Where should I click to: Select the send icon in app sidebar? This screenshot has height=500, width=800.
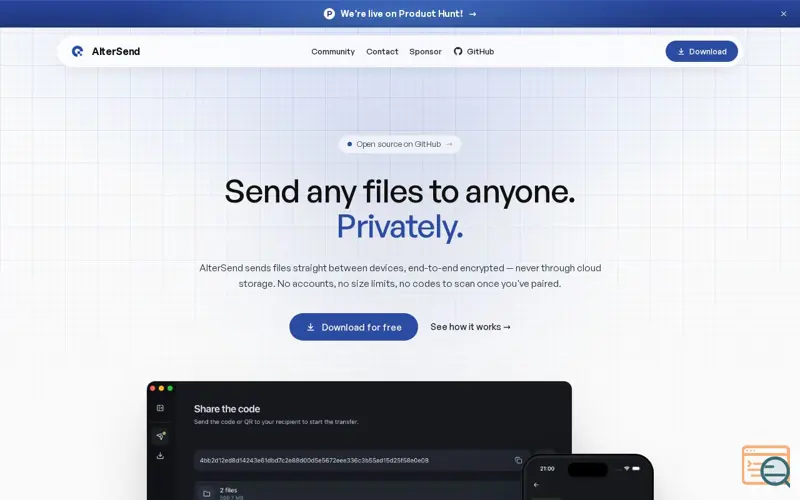pyautogui.click(x=161, y=436)
